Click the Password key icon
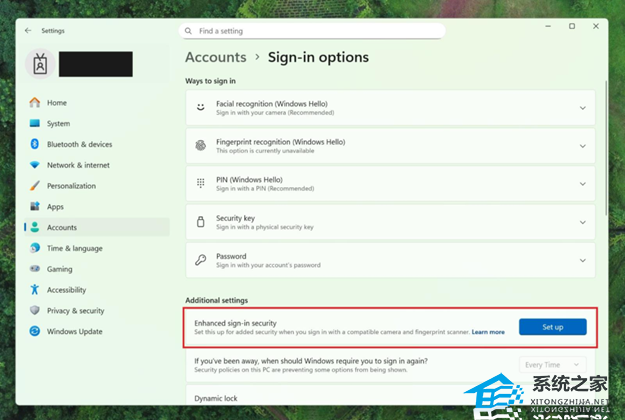 tap(200, 260)
